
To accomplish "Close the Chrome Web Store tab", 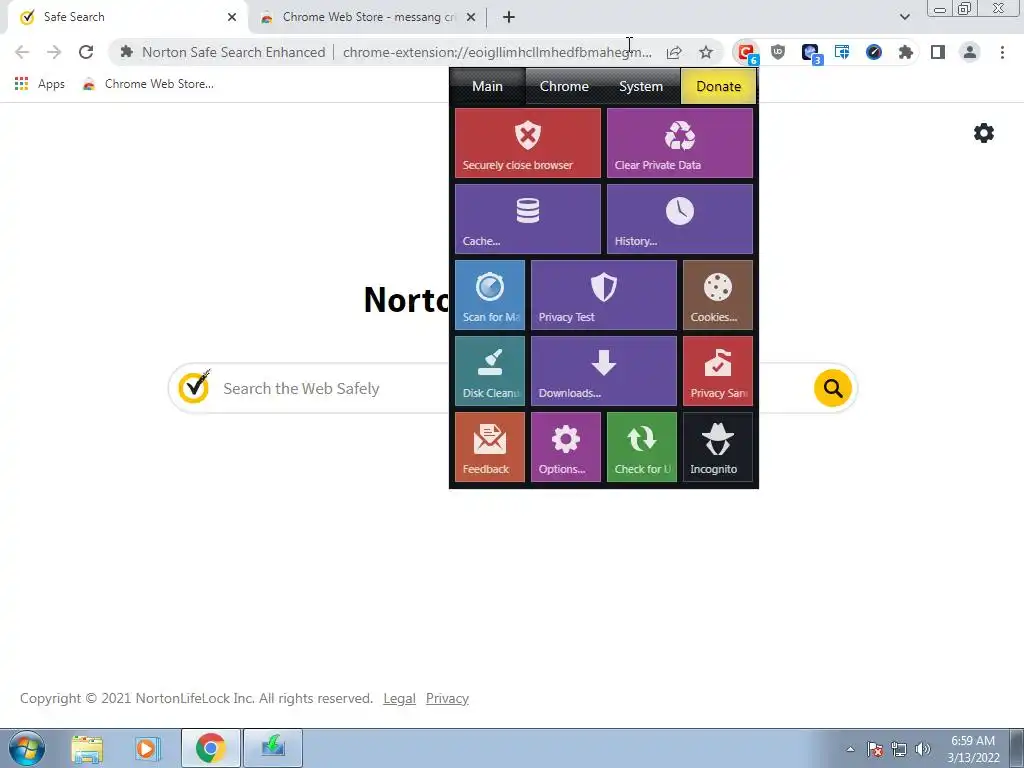I will (x=471, y=18).
